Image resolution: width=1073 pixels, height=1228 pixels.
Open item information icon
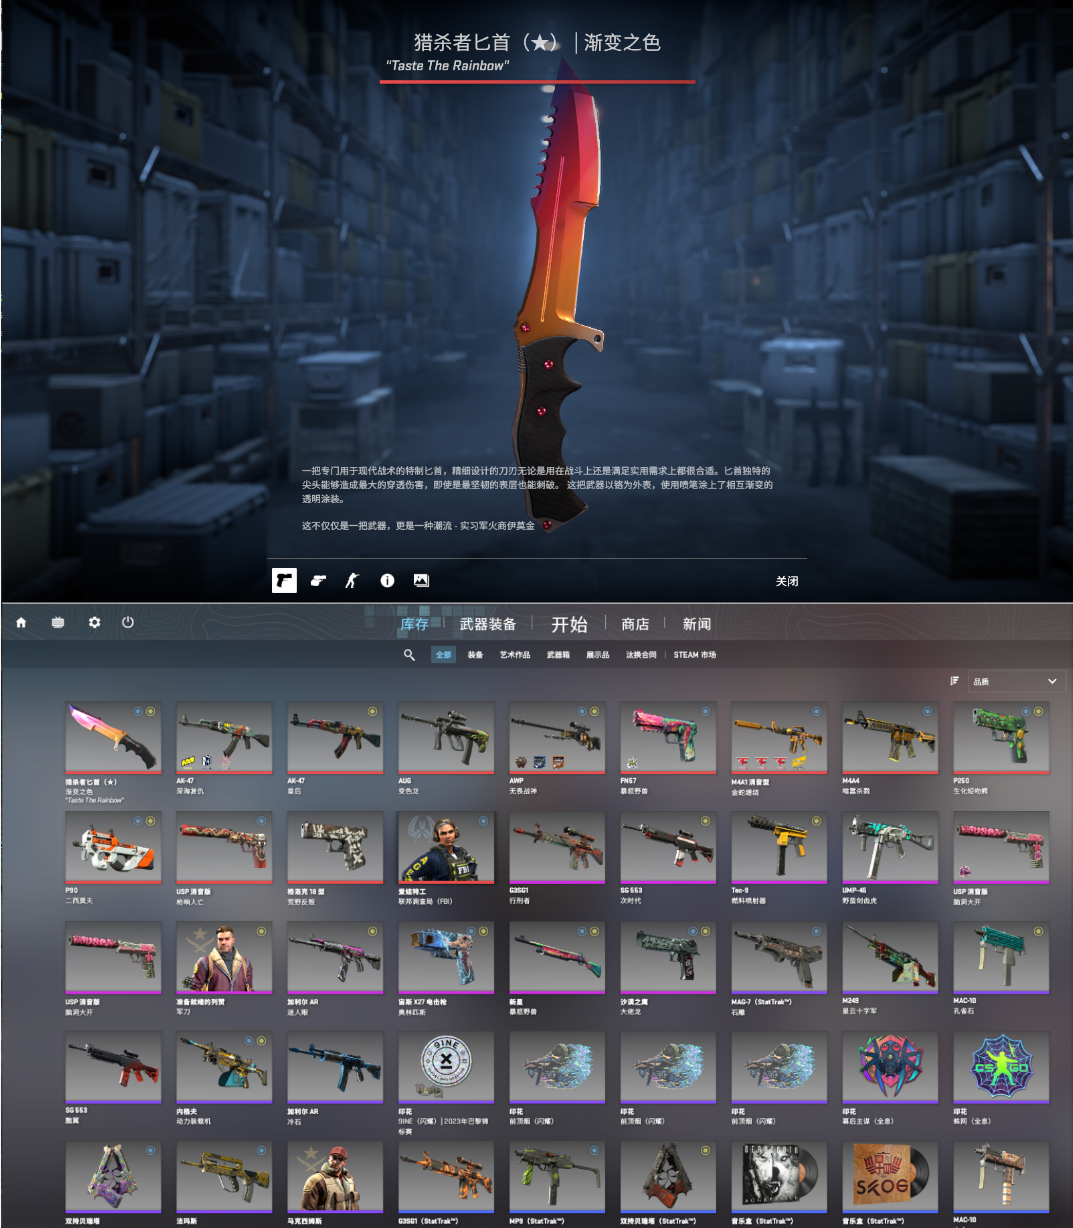click(387, 580)
